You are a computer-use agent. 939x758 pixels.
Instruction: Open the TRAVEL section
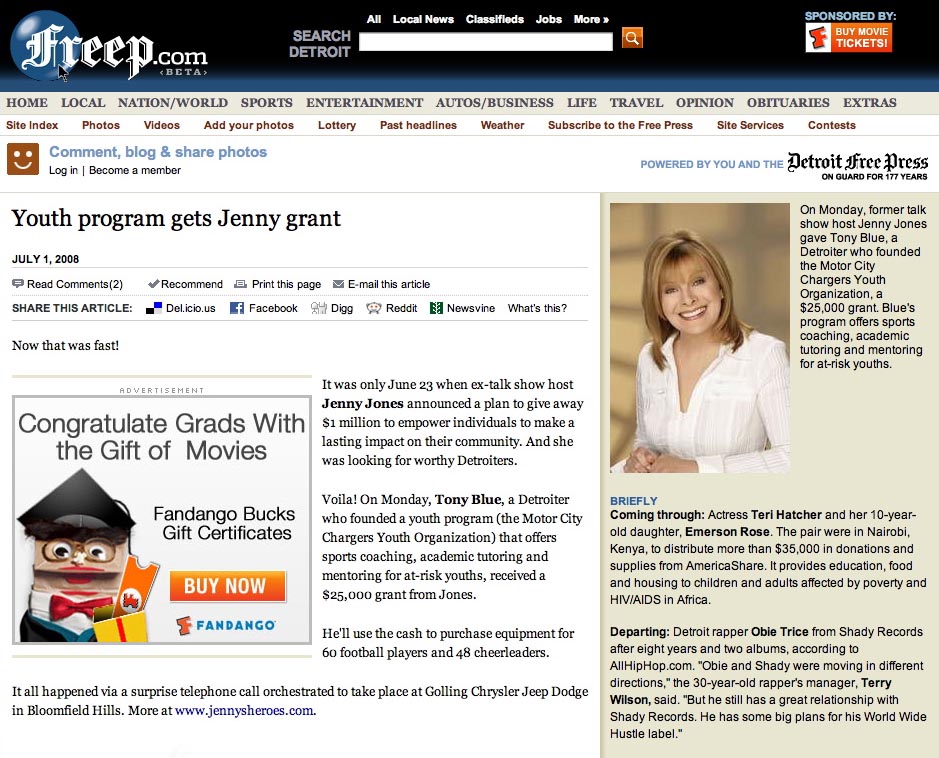[636, 102]
